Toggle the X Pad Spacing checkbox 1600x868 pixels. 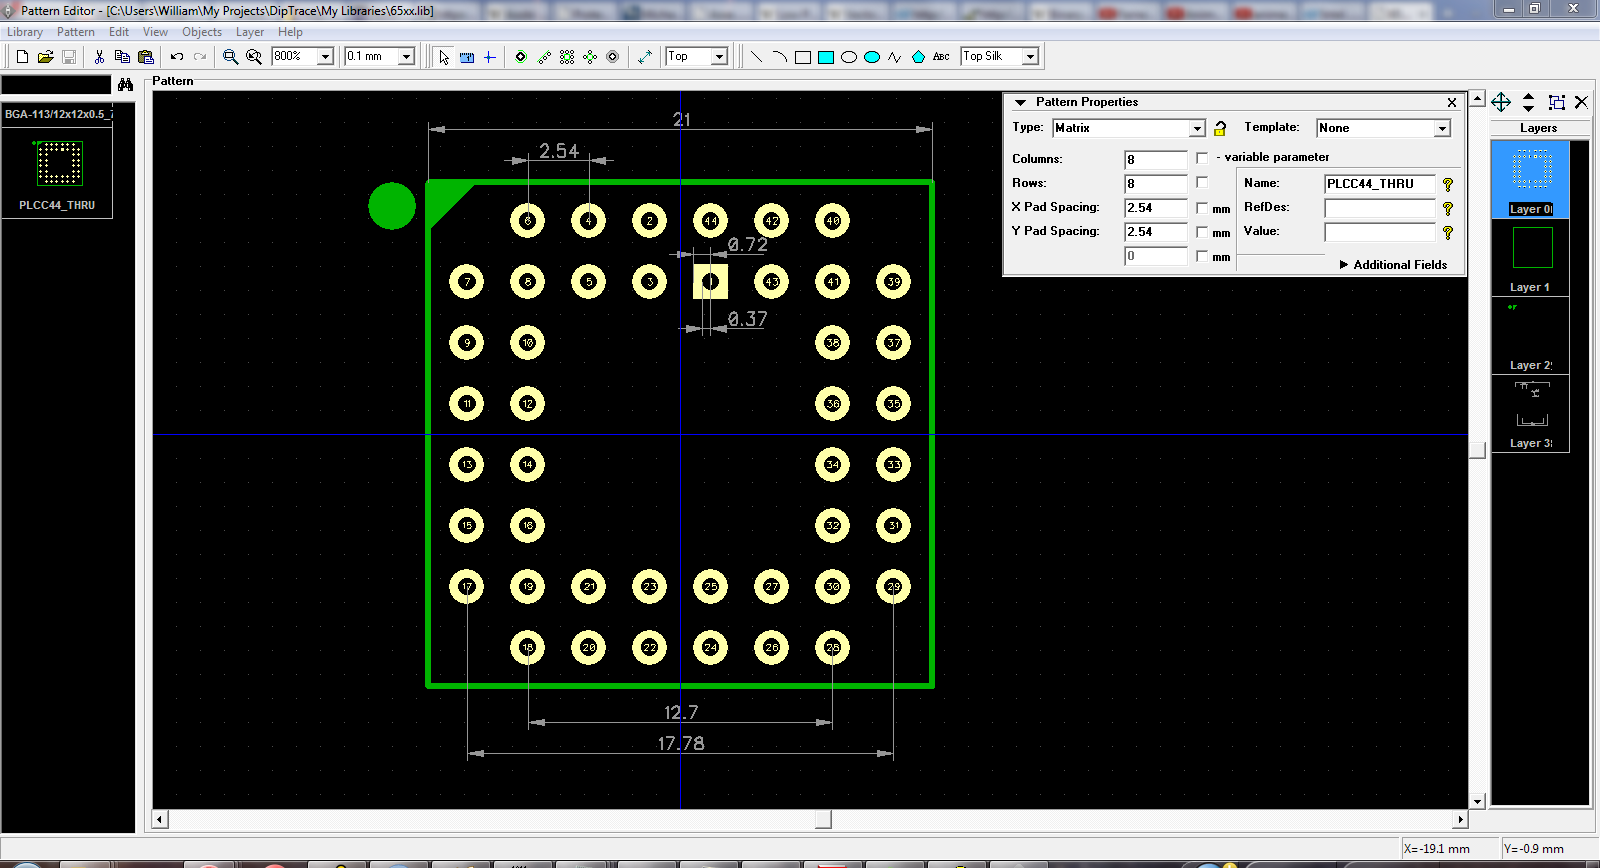point(1202,208)
